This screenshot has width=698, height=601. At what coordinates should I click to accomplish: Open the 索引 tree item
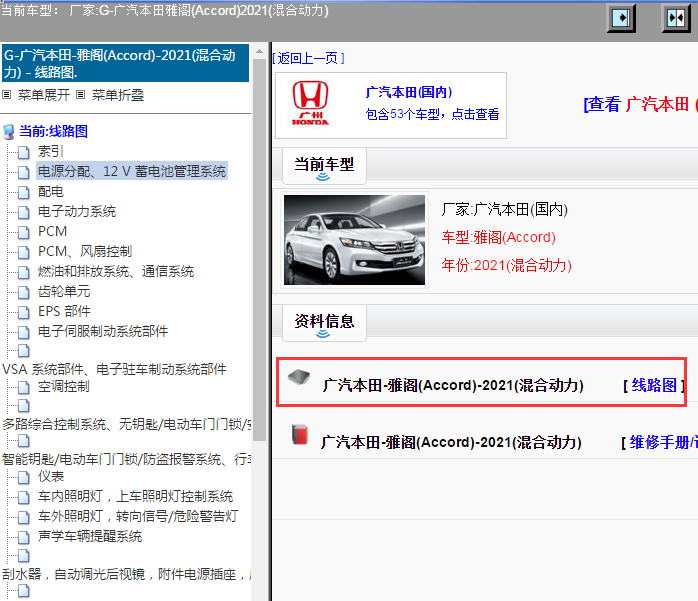pyautogui.click(x=51, y=151)
